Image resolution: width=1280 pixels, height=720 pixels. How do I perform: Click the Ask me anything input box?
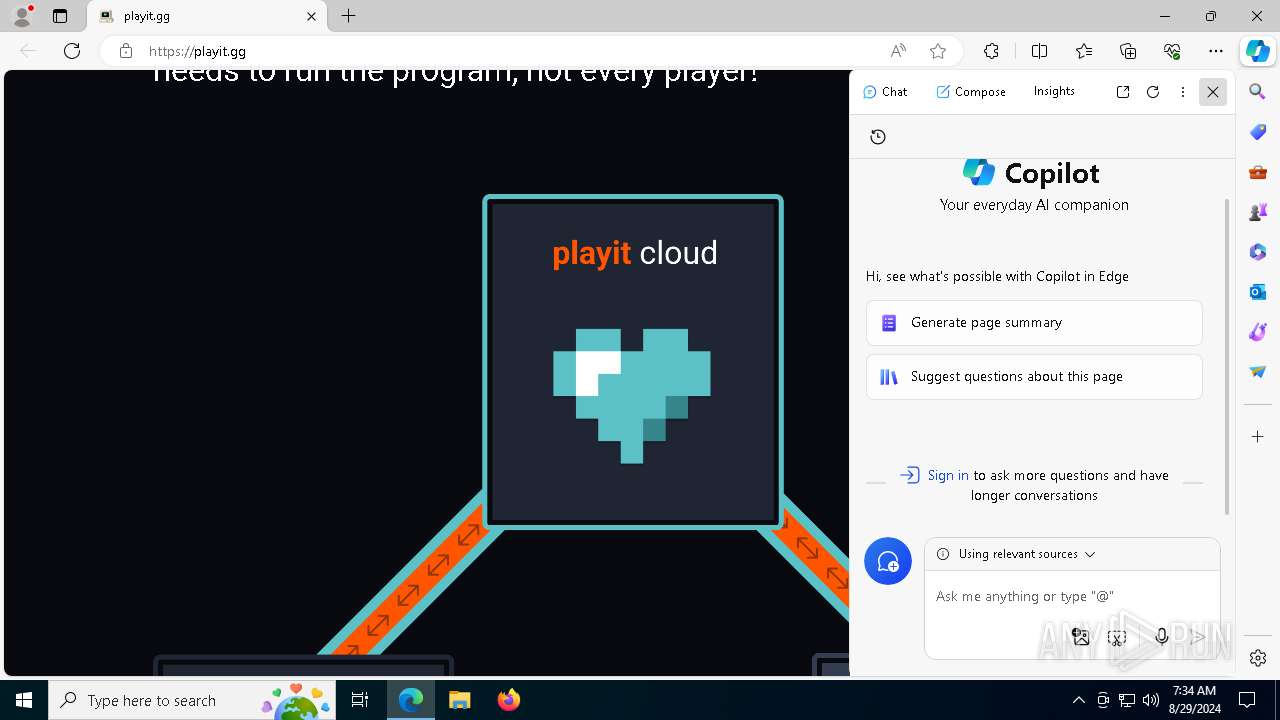tap(1072, 596)
